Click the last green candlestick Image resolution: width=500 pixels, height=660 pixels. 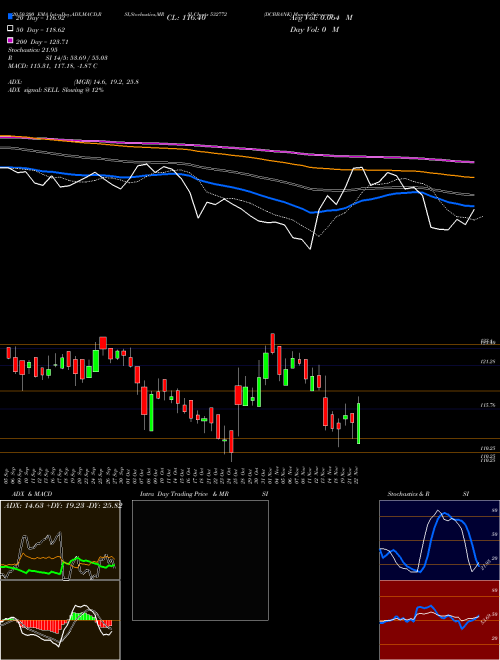(x=359, y=423)
